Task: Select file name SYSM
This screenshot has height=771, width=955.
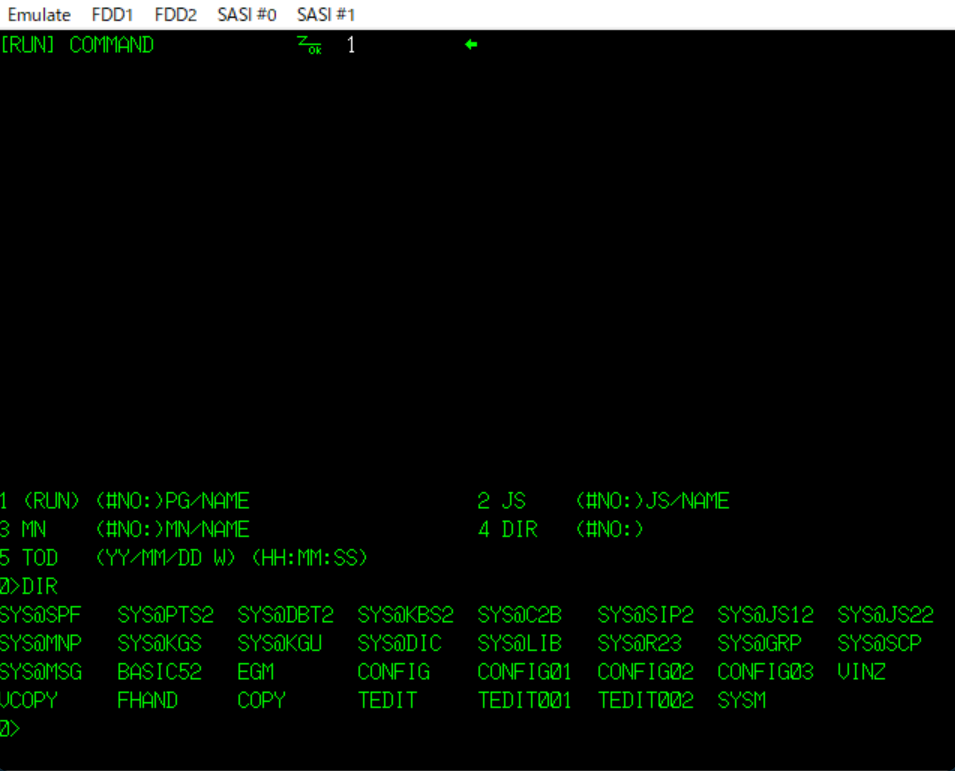Action: 742,701
